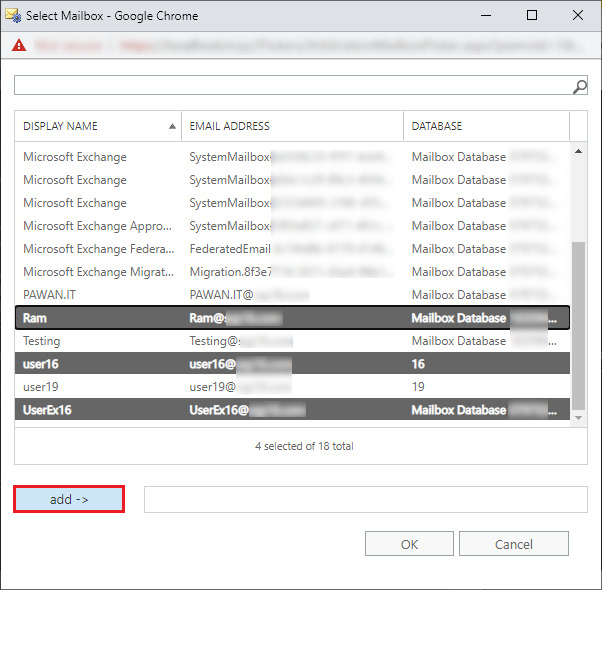The height and width of the screenshot is (661, 602).
Task: Sort by EMAIL ADDRESS column
Action: (292, 126)
